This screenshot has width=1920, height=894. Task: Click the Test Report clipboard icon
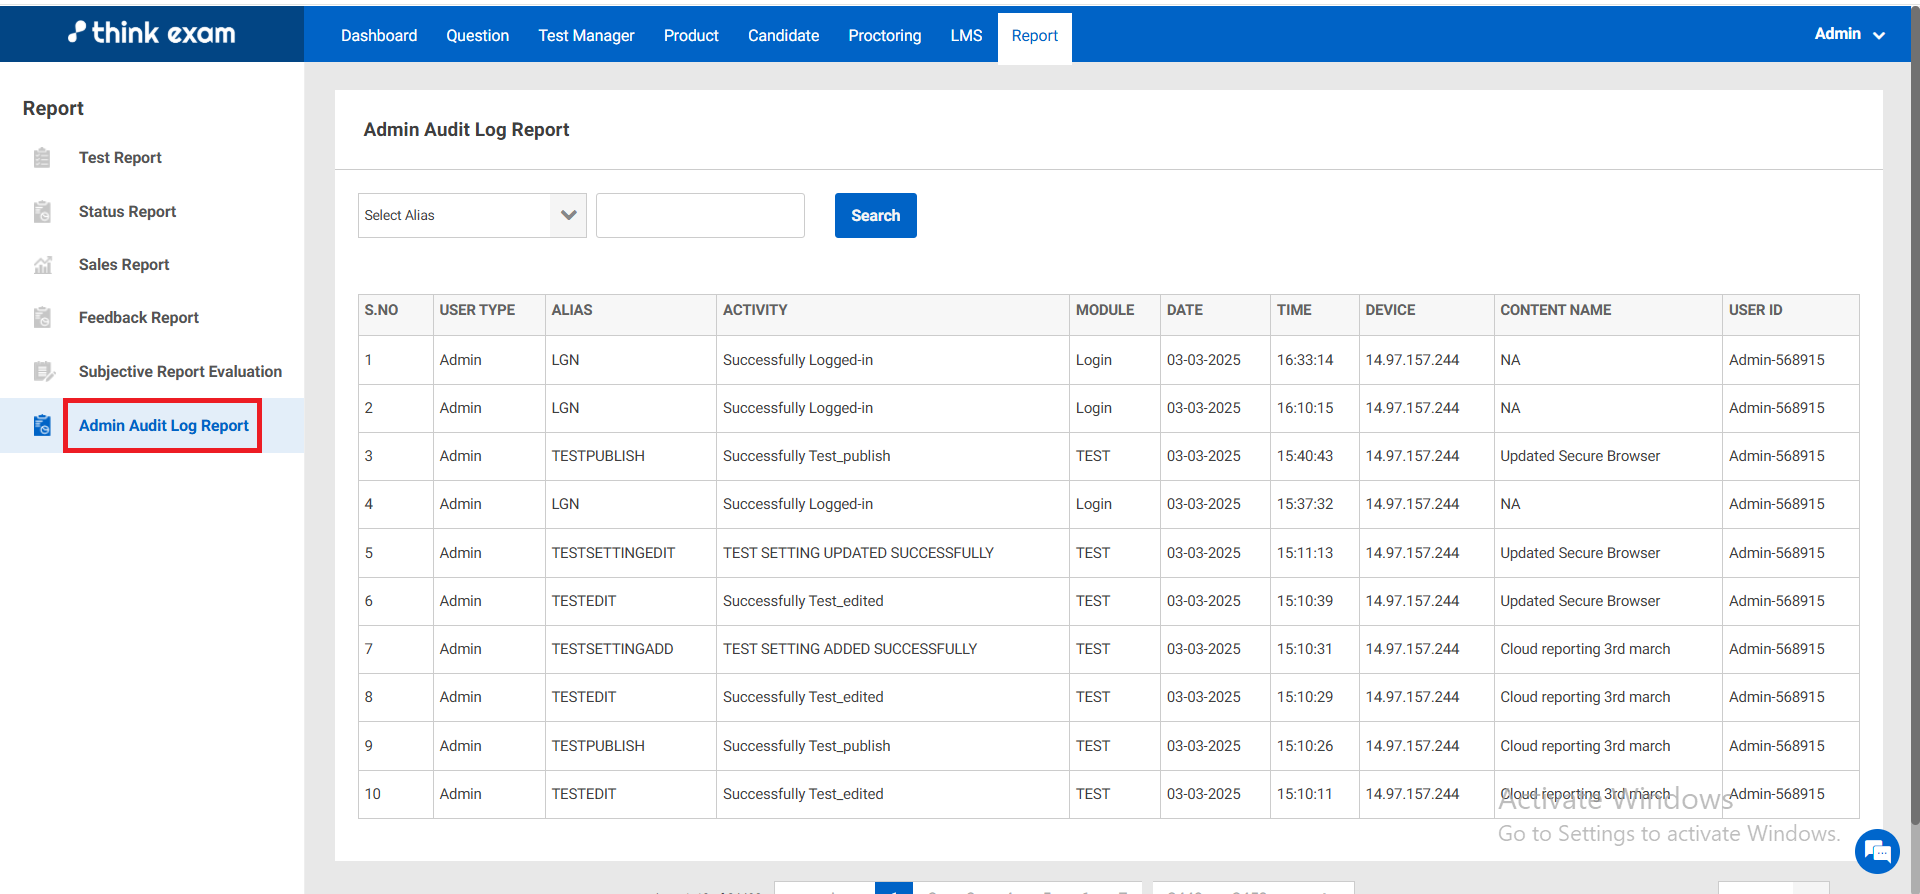(42, 158)
